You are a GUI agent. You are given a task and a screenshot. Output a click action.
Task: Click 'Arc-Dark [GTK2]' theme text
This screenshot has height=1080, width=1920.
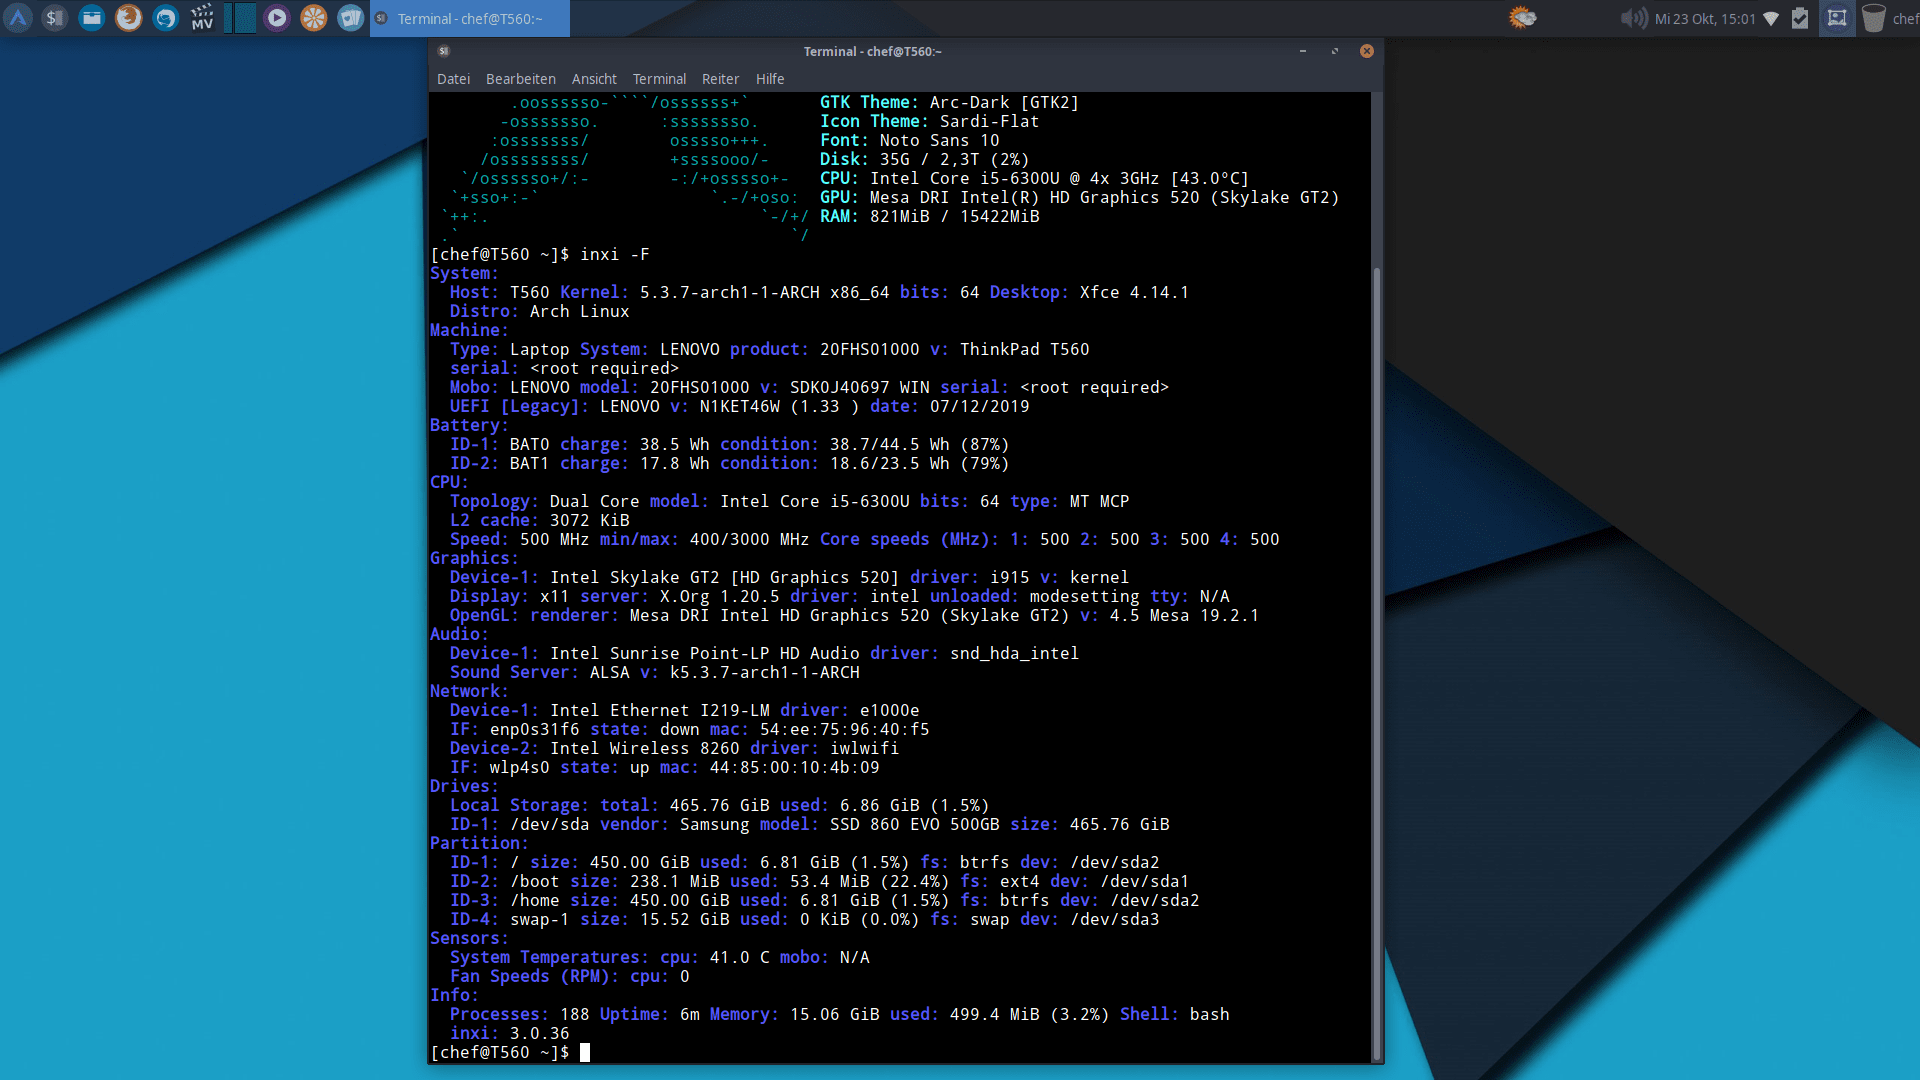1005,102
